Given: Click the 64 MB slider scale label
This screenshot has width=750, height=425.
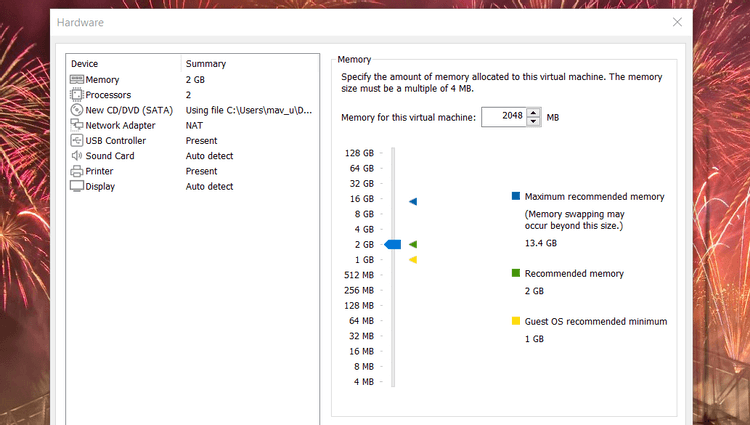Looking at the screenshot, I should pyautogui.click(x=362, y=321).
